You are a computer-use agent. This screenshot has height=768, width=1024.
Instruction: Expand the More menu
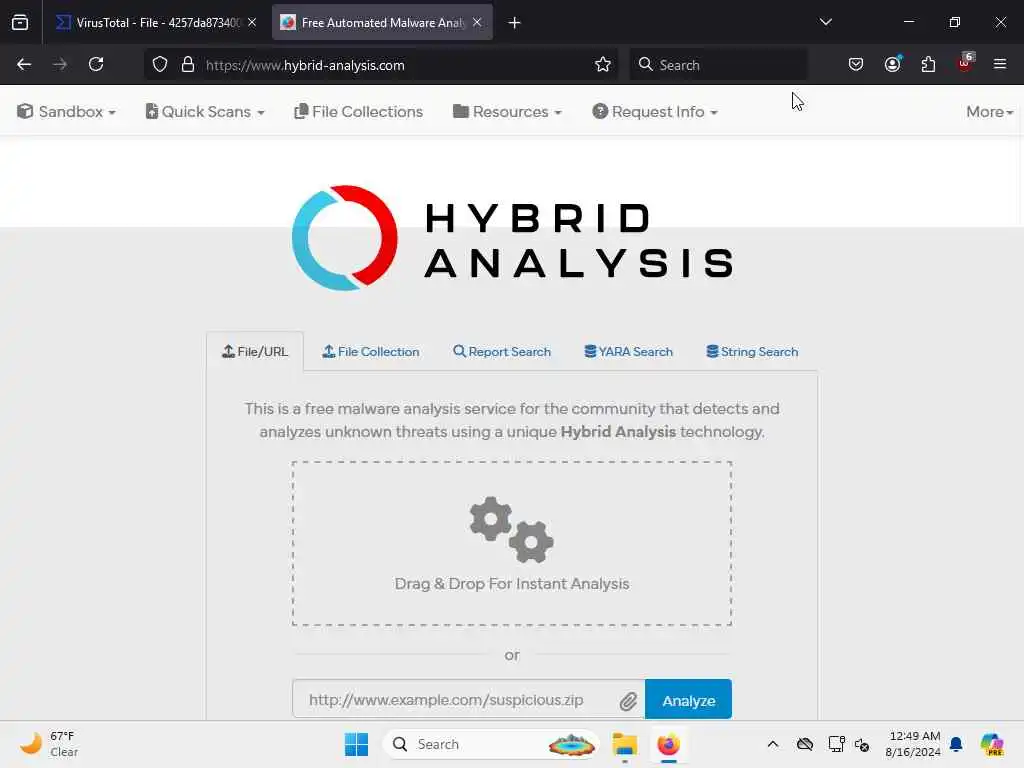coord(989,112)
